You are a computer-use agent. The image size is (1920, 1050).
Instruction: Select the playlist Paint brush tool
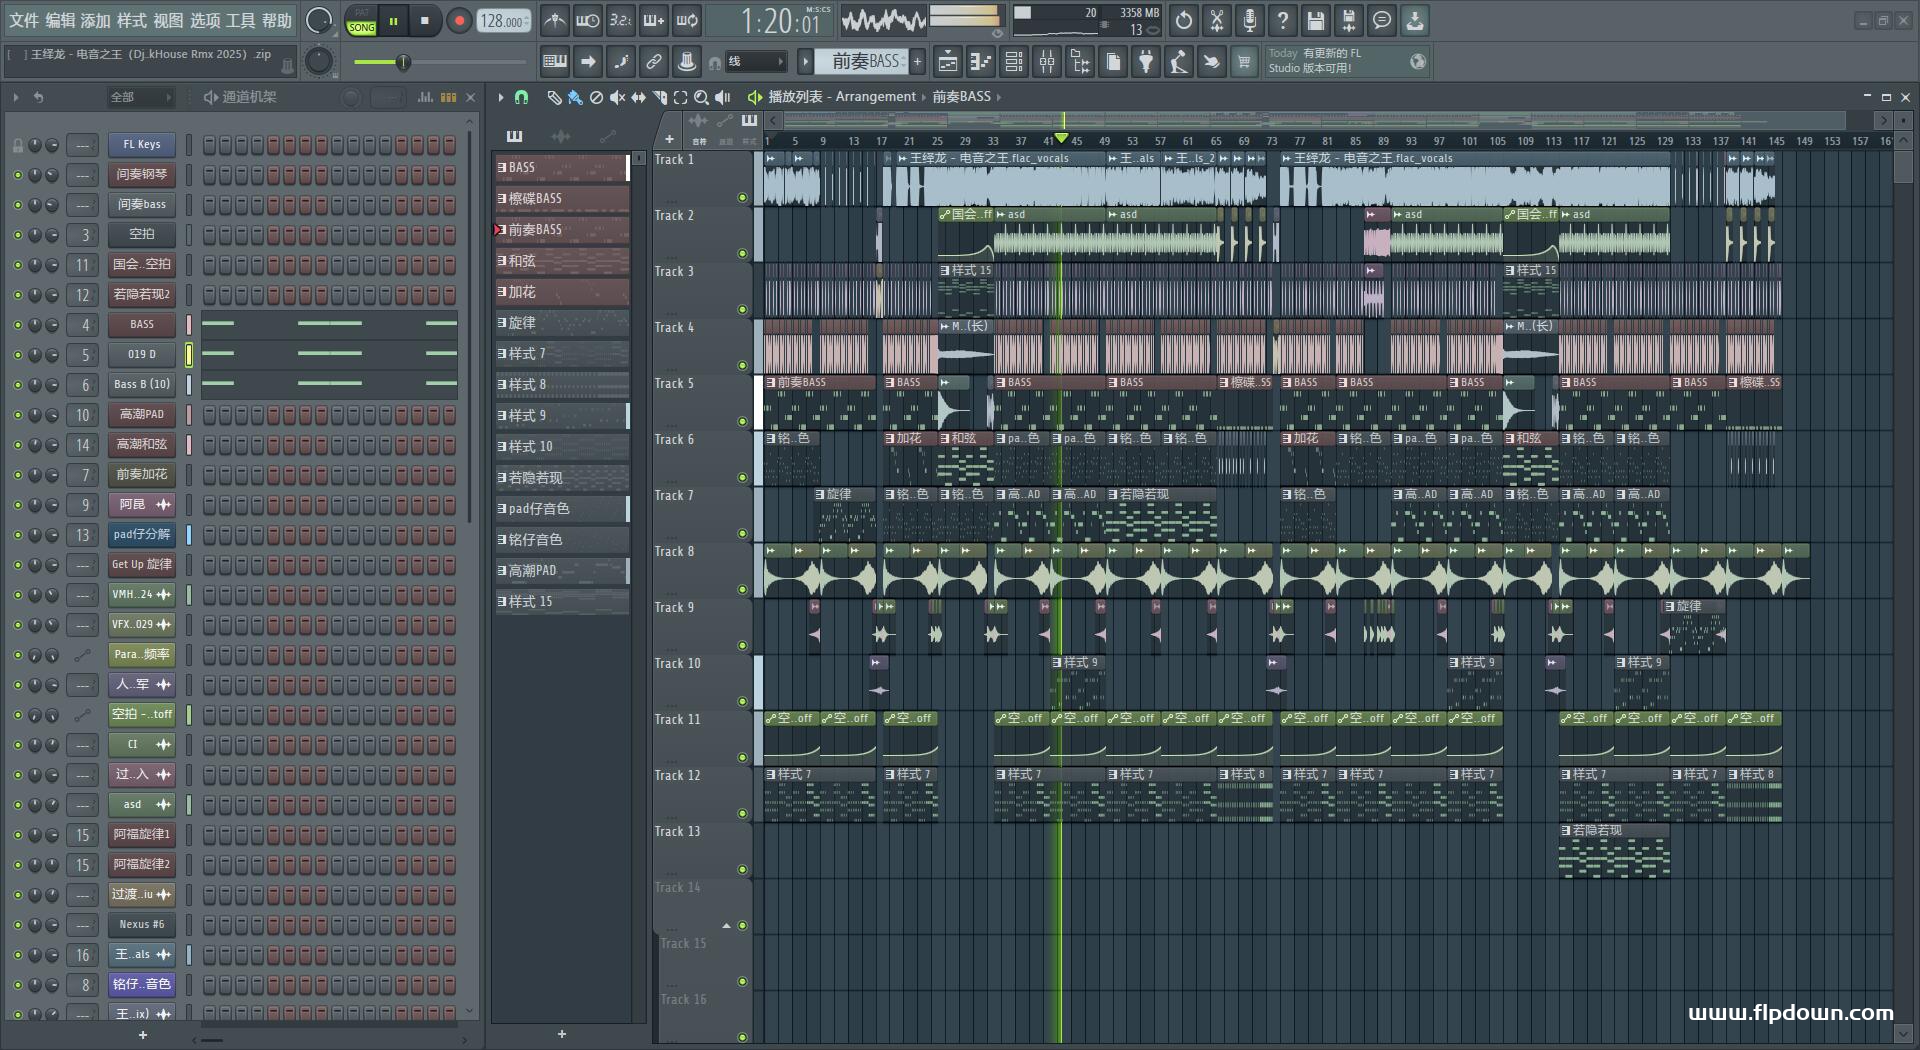tap(575, 97)
